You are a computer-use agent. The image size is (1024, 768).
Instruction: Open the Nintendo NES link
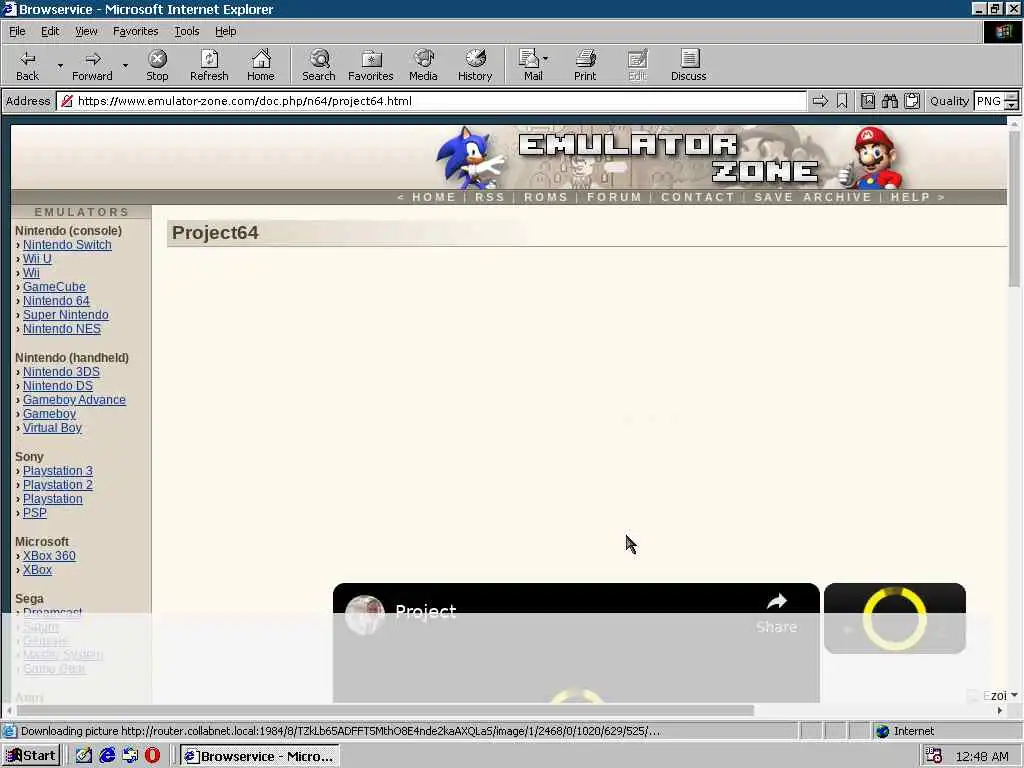[62, 329]
